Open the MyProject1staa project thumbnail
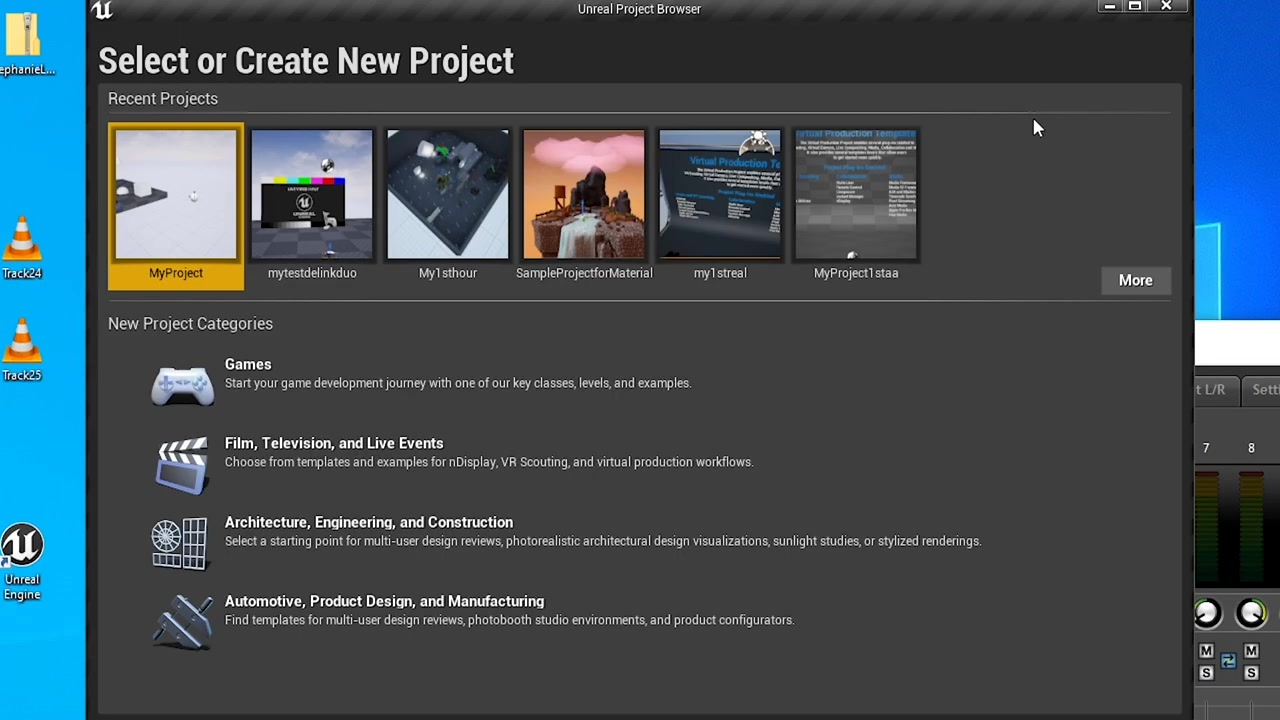 (856, 195)
